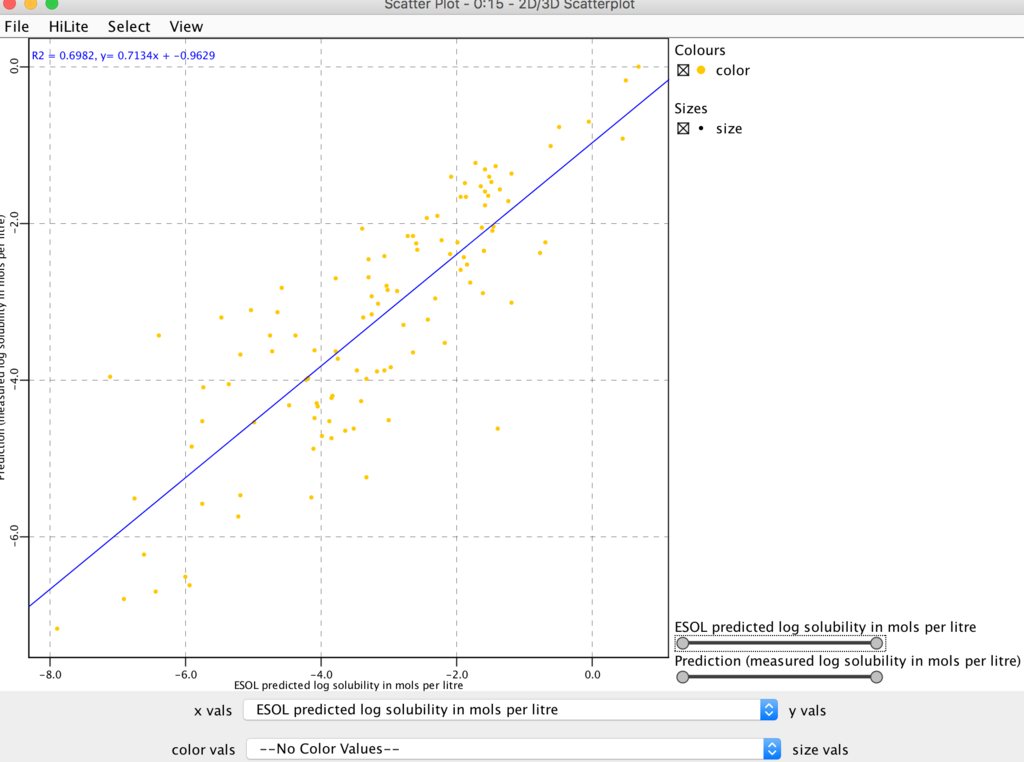Toggle the size checkbox under Sizes
Viewport: 1024px width, 762px height.
(x=683, y=128)
